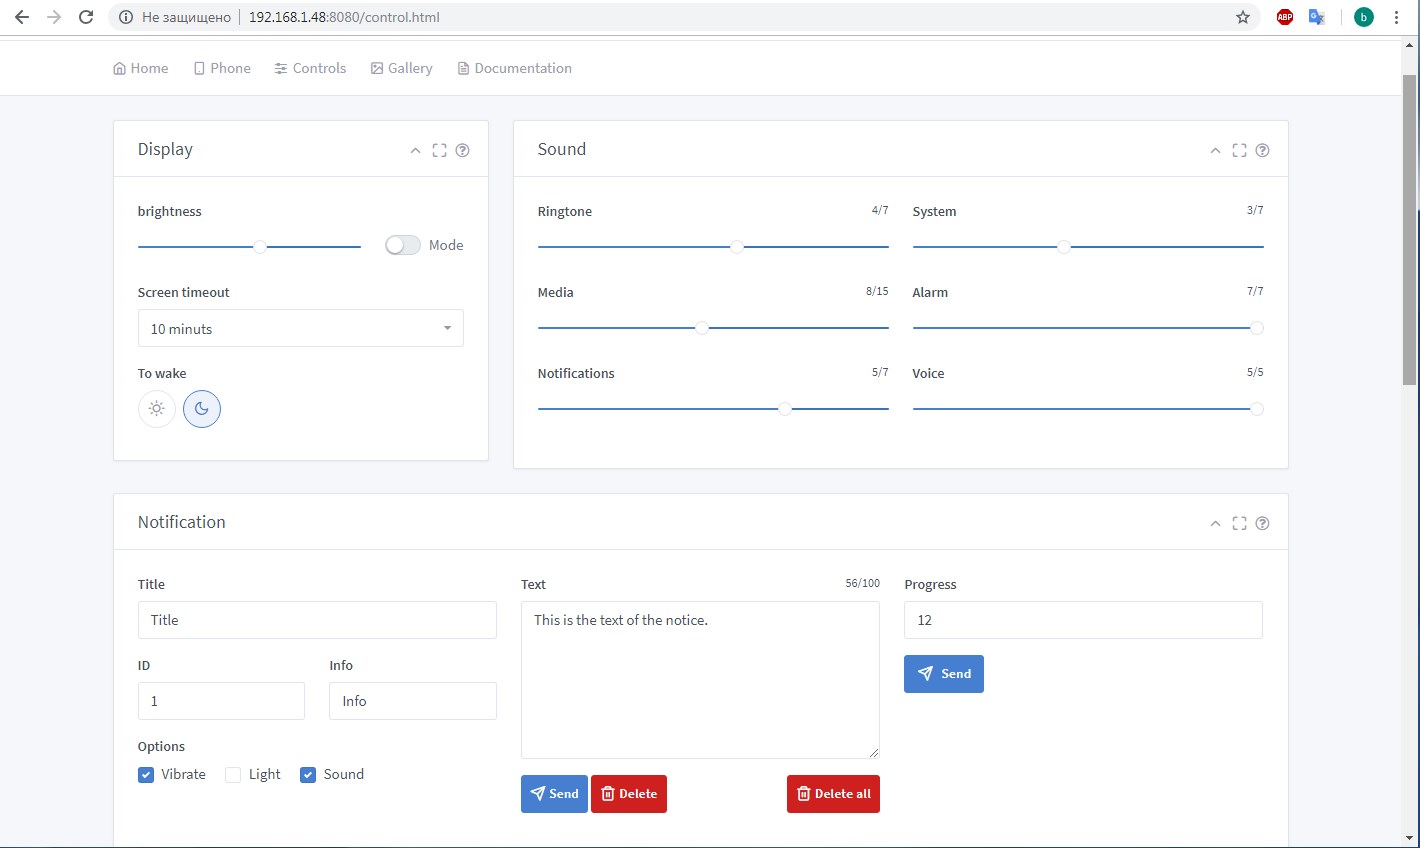Open help icon in Sound panel

(x=1262, y=150)
